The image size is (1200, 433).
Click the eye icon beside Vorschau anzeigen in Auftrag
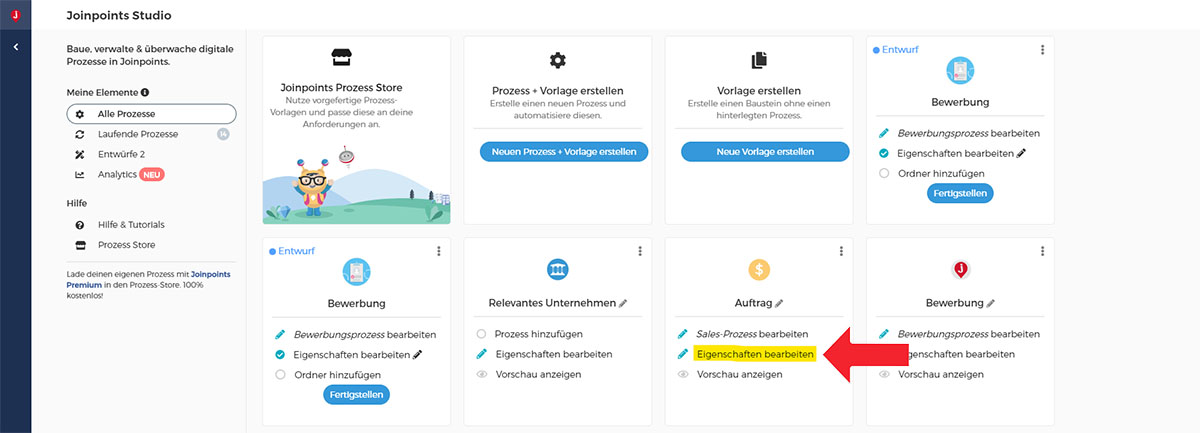pos(683,374)
